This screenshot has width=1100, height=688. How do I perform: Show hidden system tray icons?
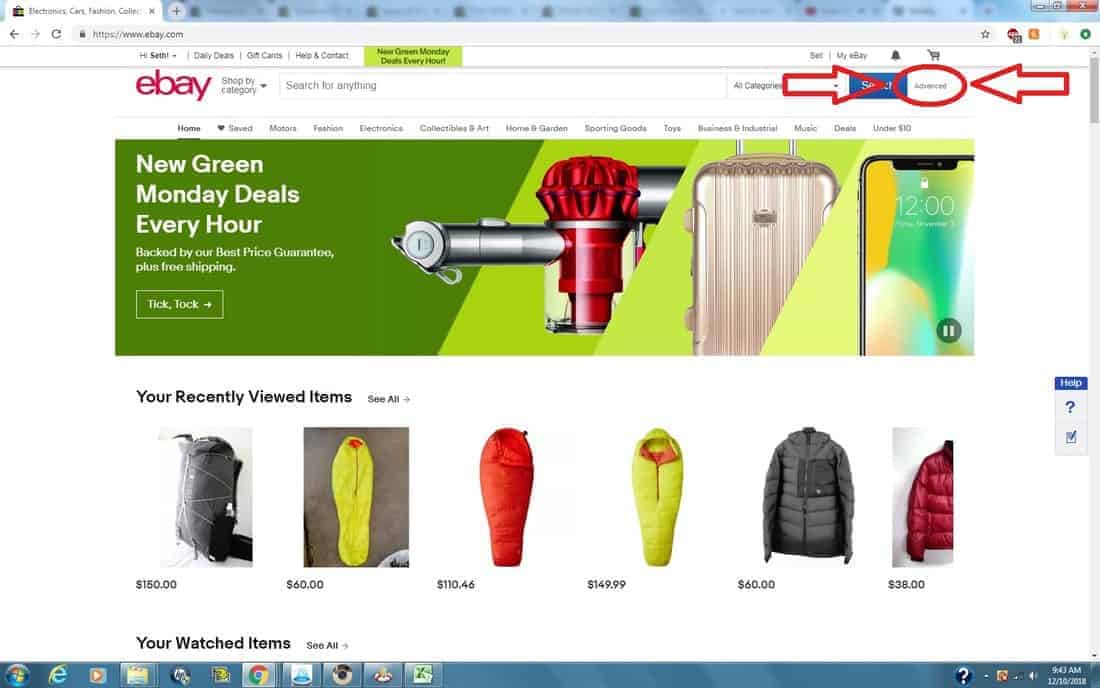[986, 676]
